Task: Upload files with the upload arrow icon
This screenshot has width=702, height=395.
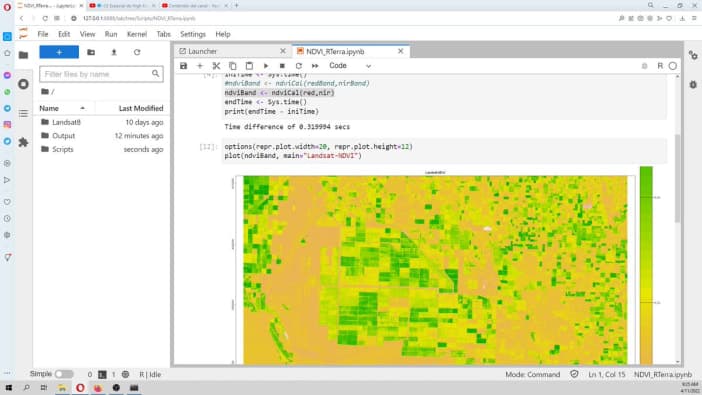Action: coord(114,52)
